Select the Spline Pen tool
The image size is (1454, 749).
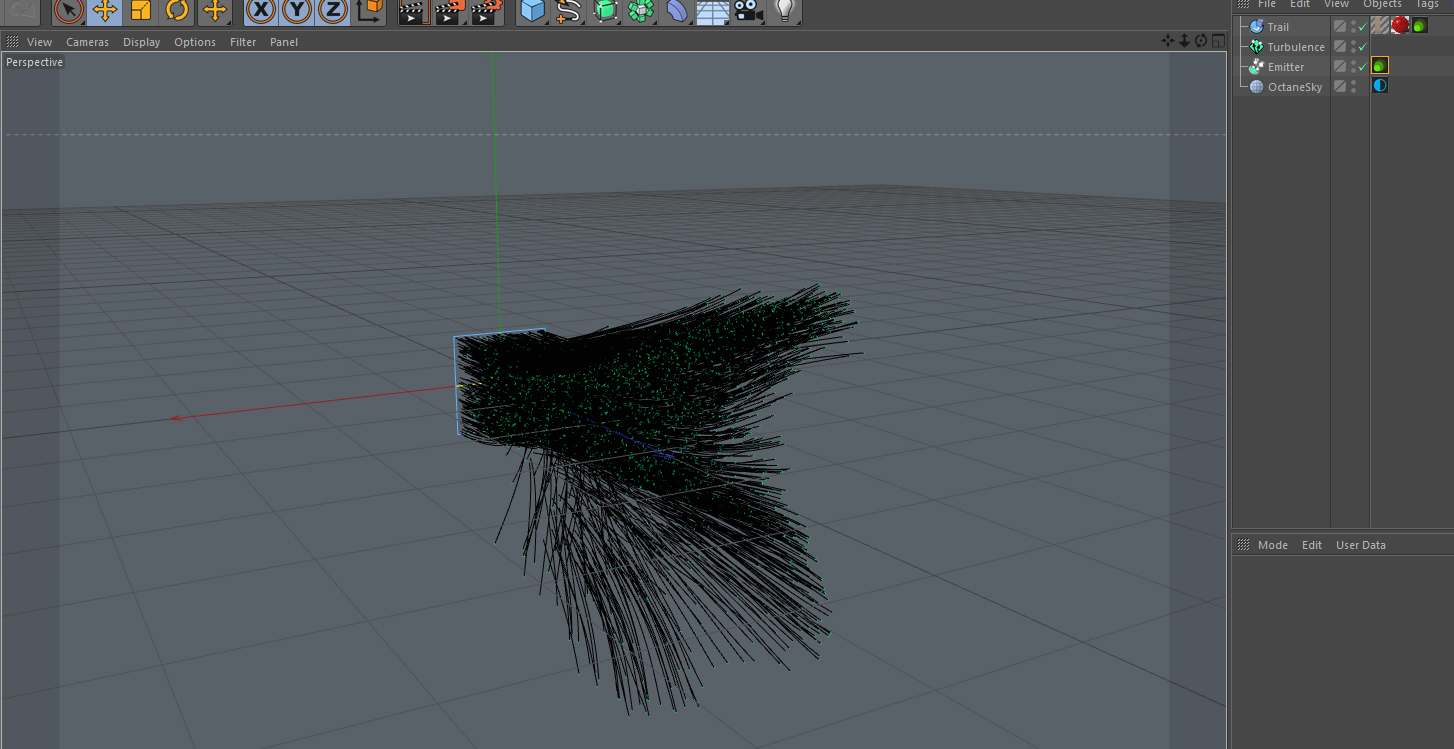pos(569,11)
